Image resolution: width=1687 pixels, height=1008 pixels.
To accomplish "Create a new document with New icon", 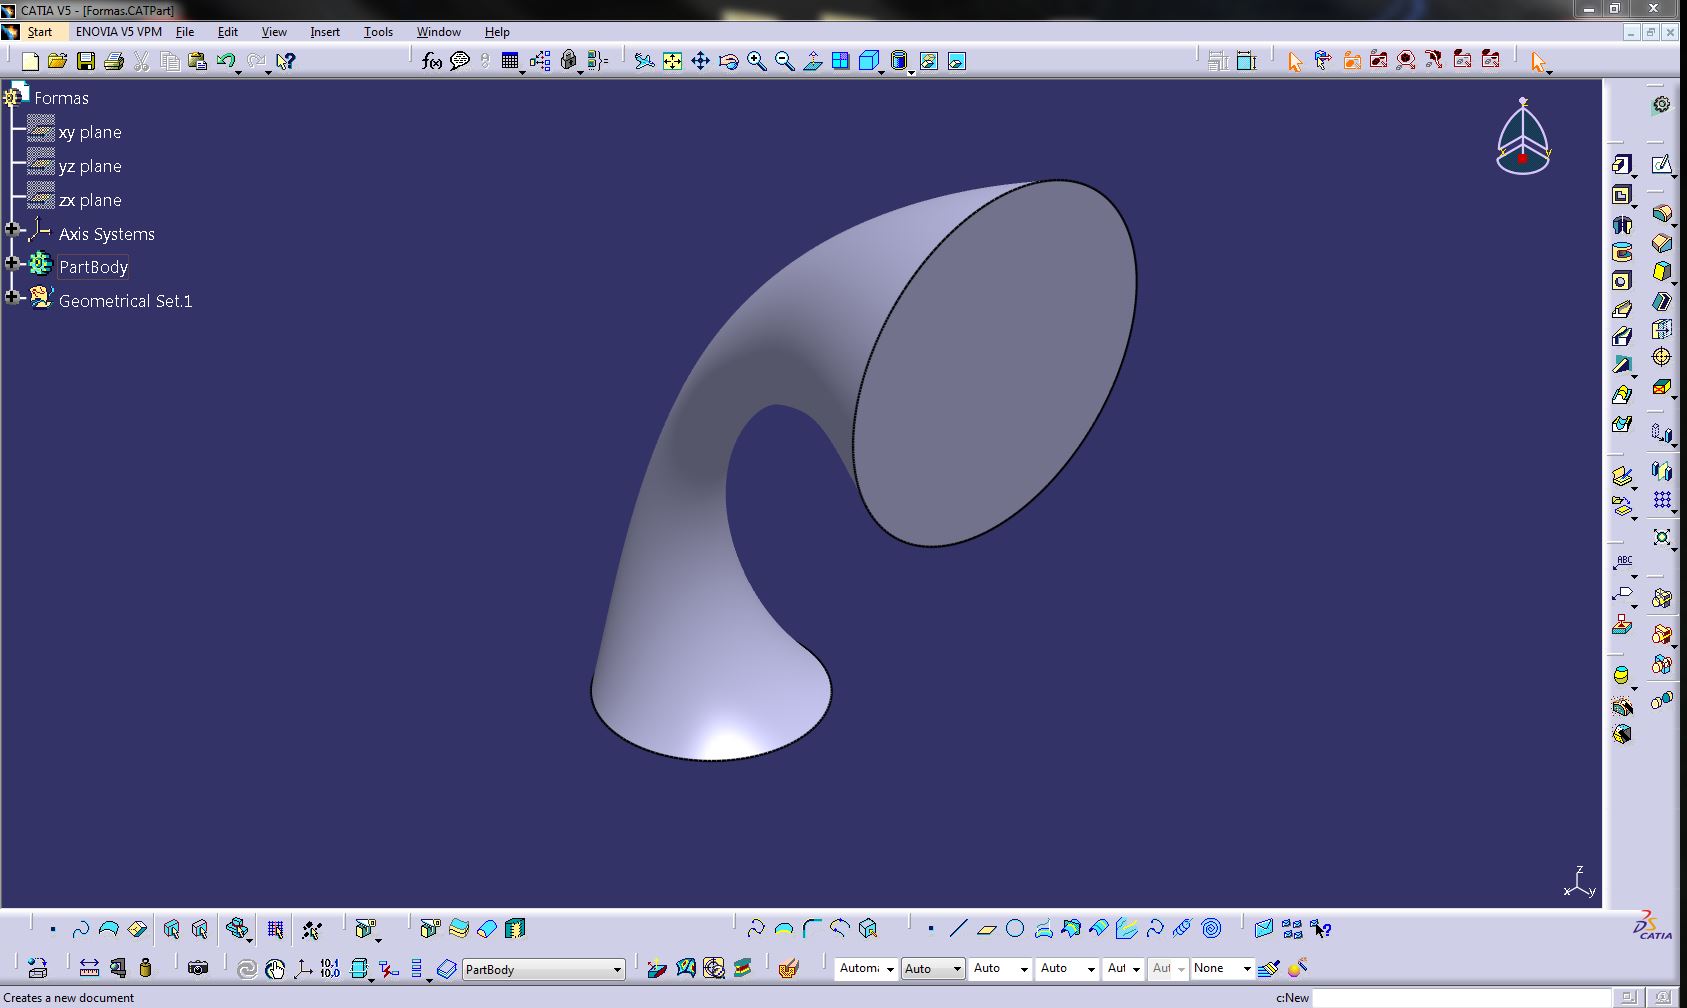I will (30, 62).
